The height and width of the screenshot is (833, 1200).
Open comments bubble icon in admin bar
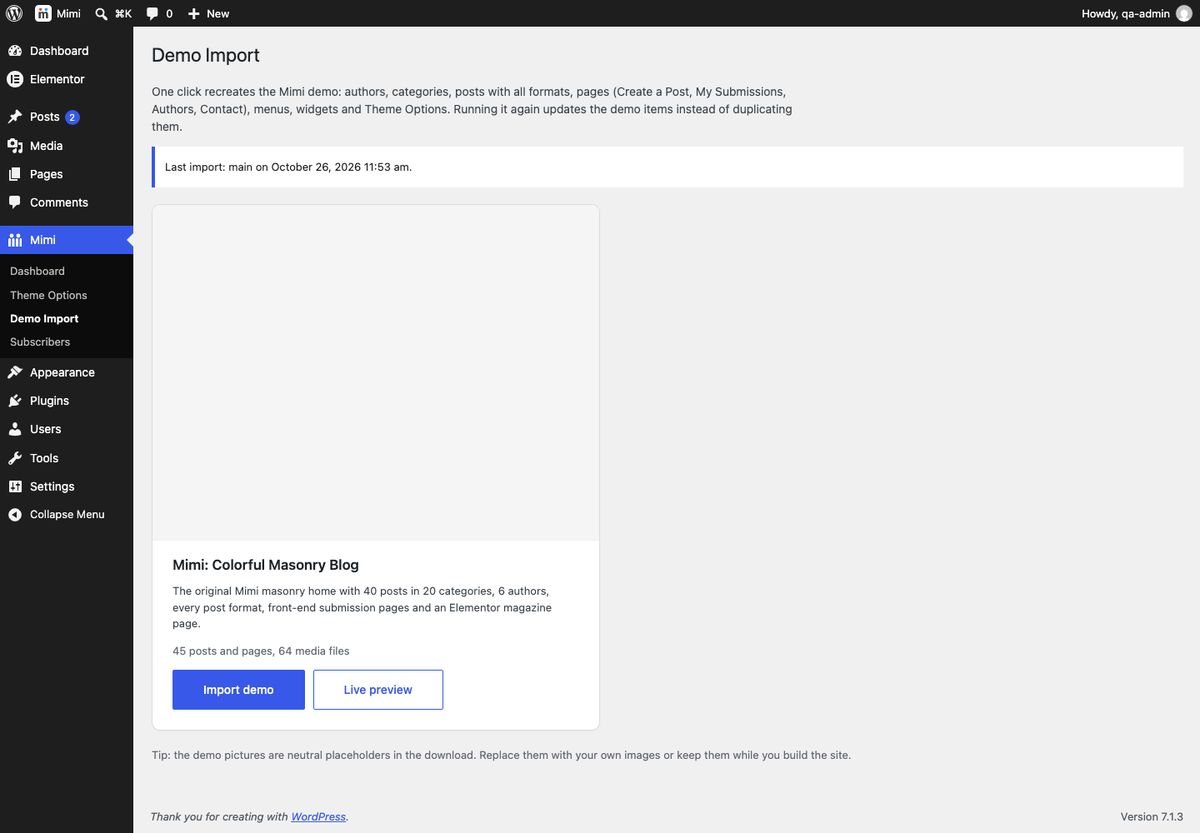tap(152, 14)
